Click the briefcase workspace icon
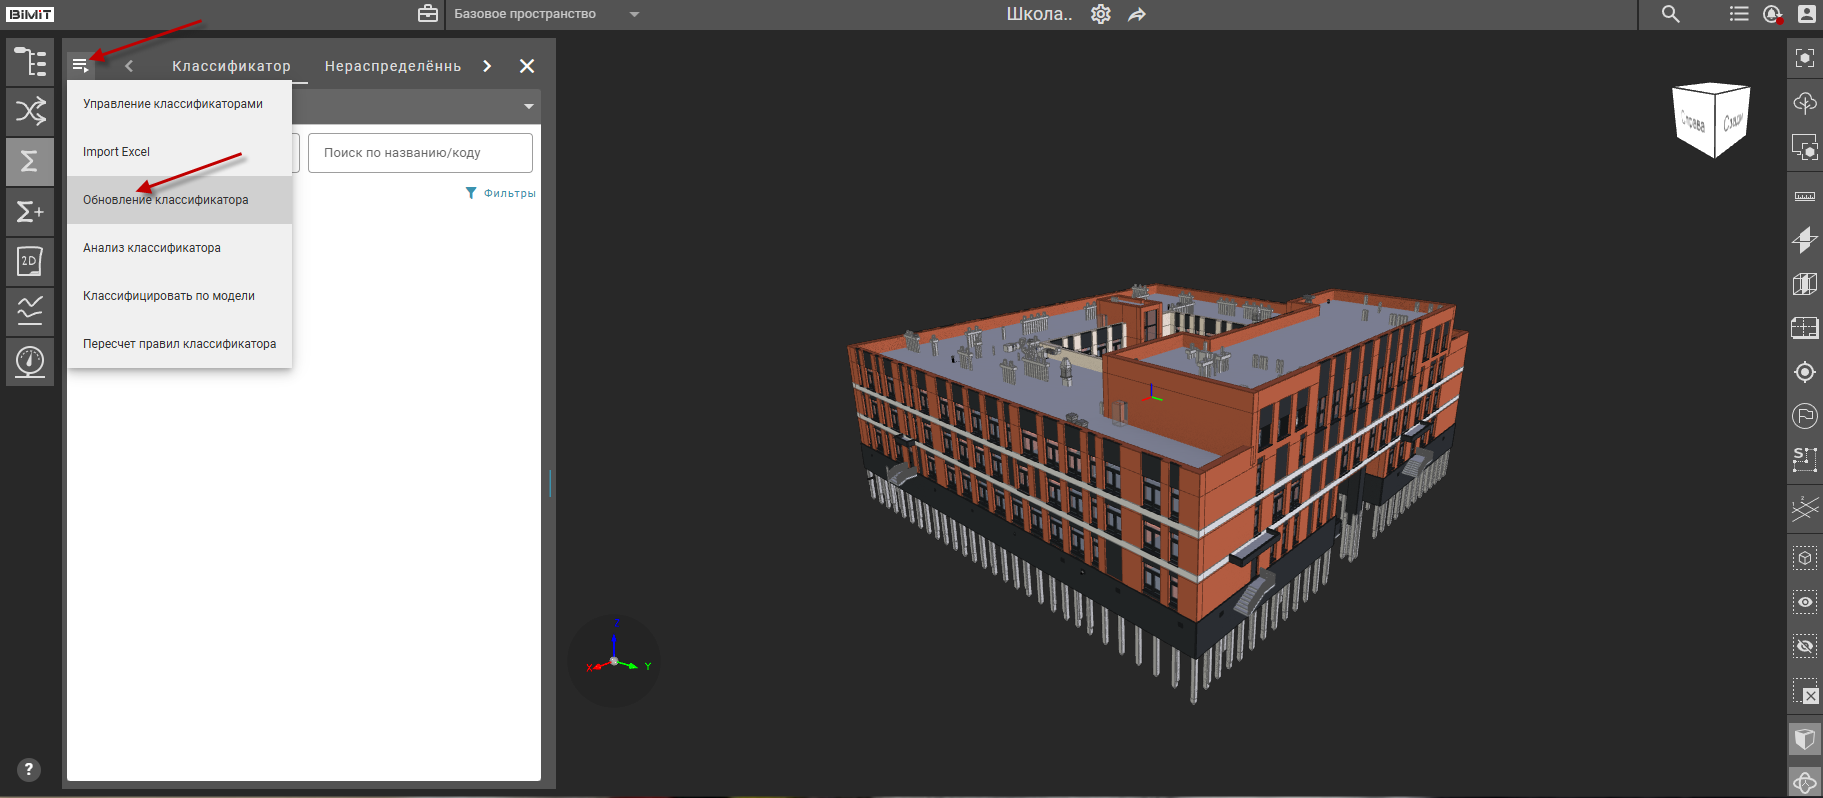Image resolution: width=1823 pixels, height=798 pixels. click(428, 14)
